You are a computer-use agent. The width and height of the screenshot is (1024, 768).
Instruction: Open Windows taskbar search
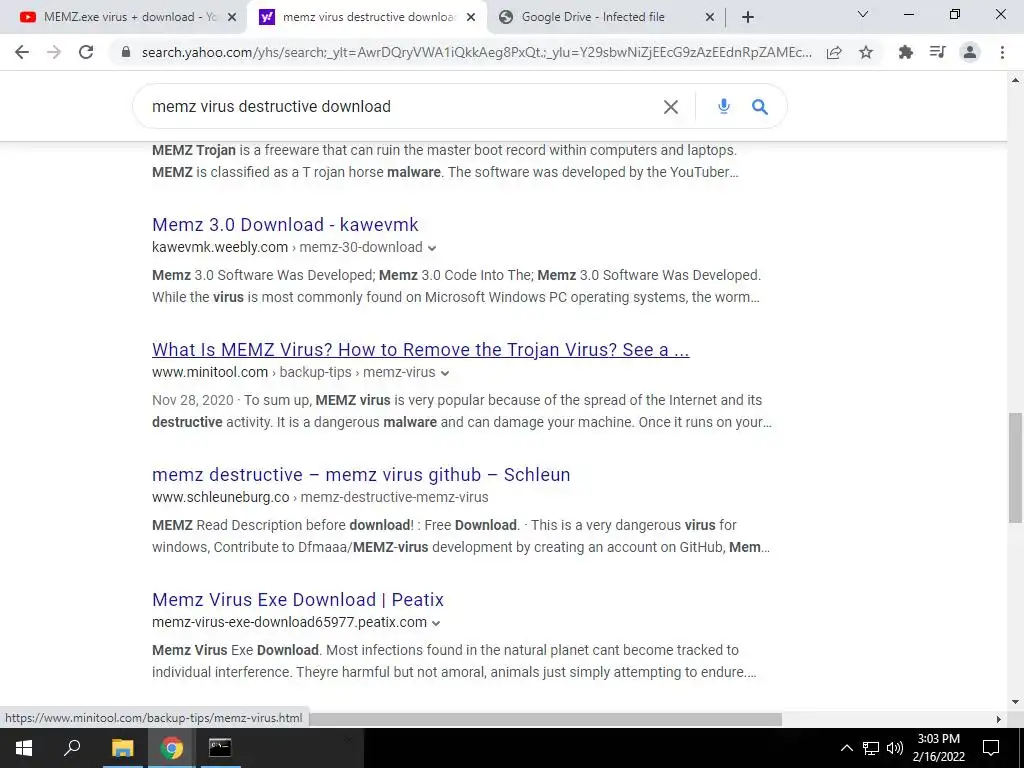point(72,748)
